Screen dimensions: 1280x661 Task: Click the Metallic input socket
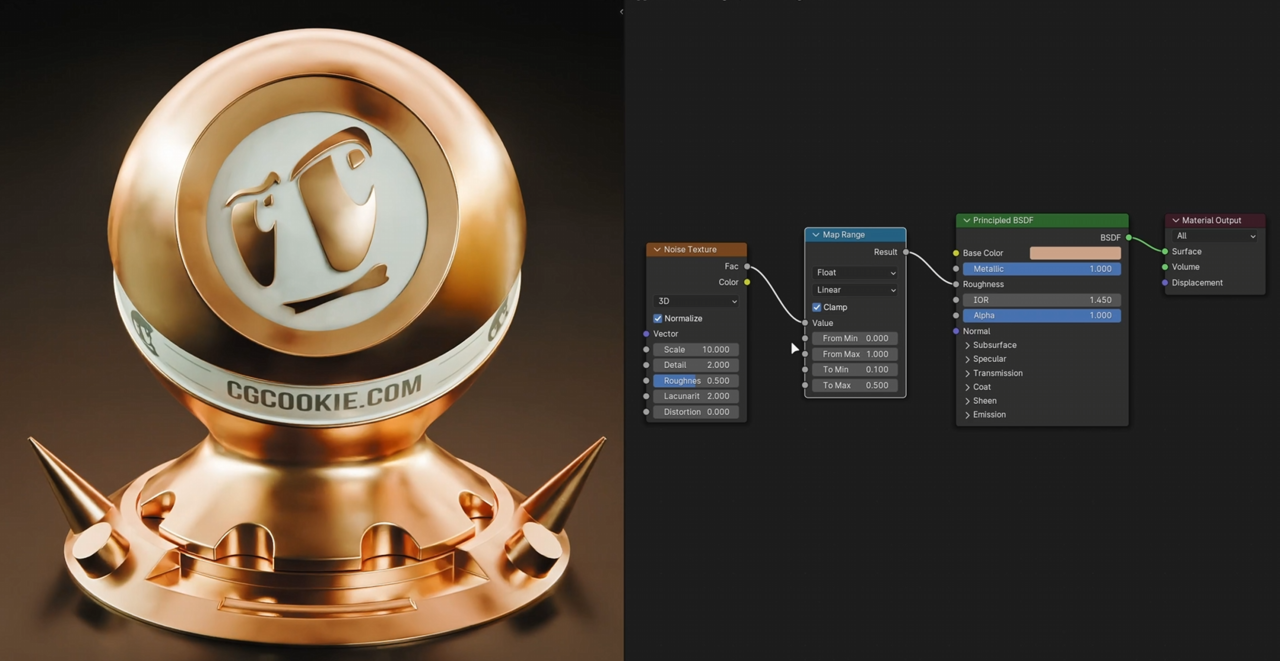[x=956, y=268]
